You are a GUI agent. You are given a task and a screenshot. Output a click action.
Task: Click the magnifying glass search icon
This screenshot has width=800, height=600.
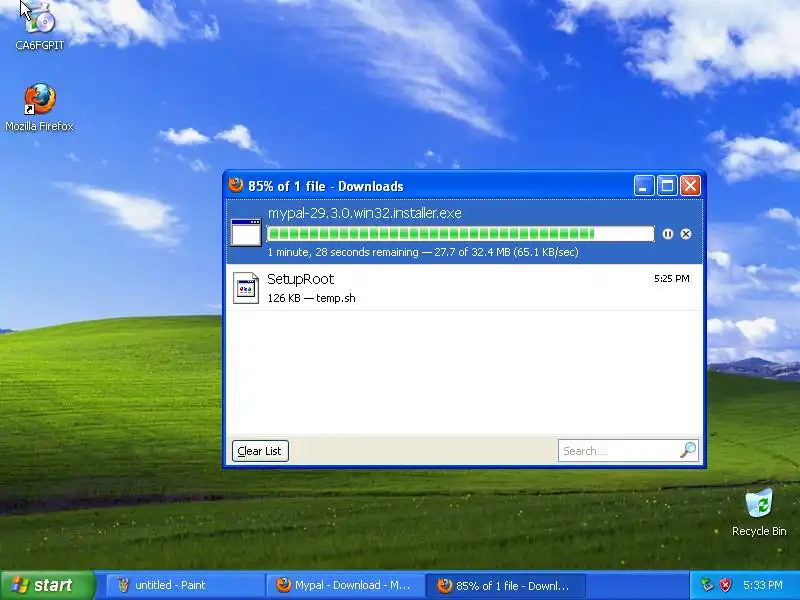click(x=688, y=450)
